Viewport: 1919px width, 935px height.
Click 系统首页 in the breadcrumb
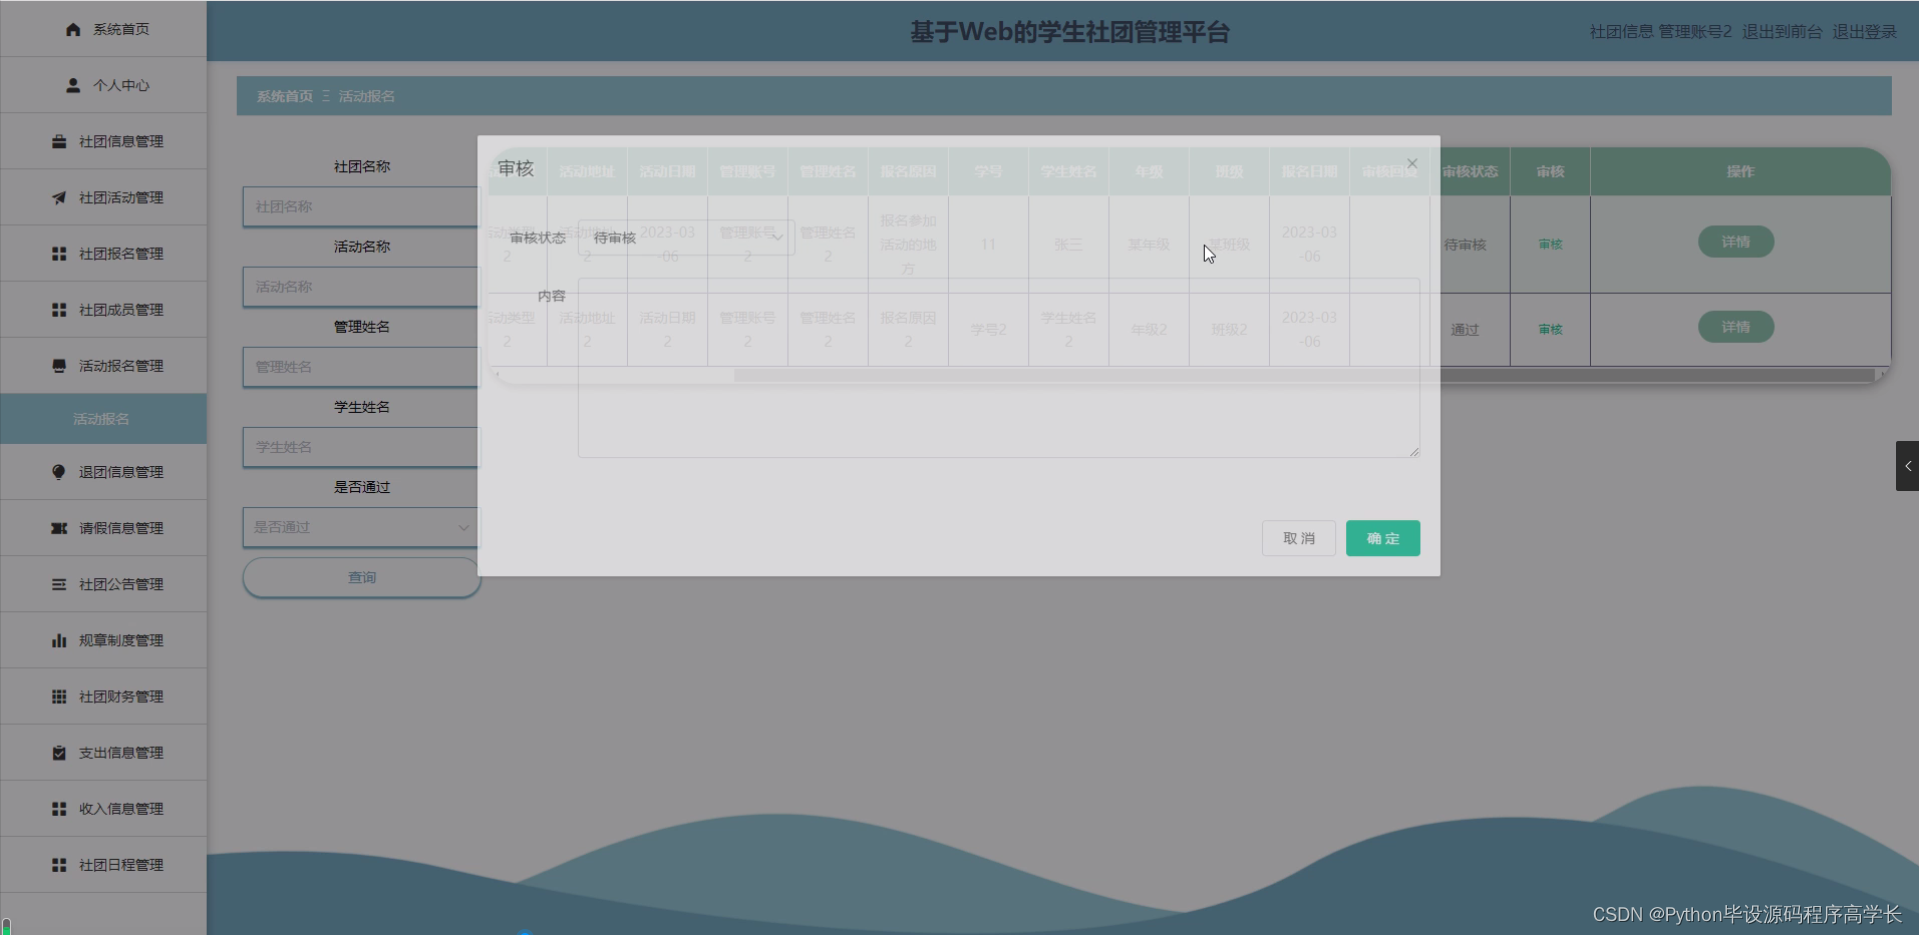pyautogui.click(x=283, y=96)
